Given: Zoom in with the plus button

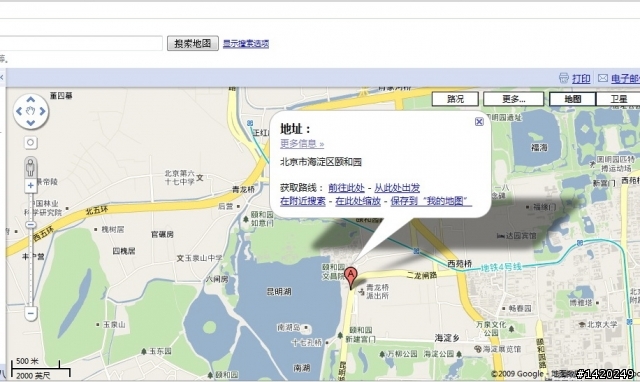Looking at the screenshot, I should coord(31,186).
